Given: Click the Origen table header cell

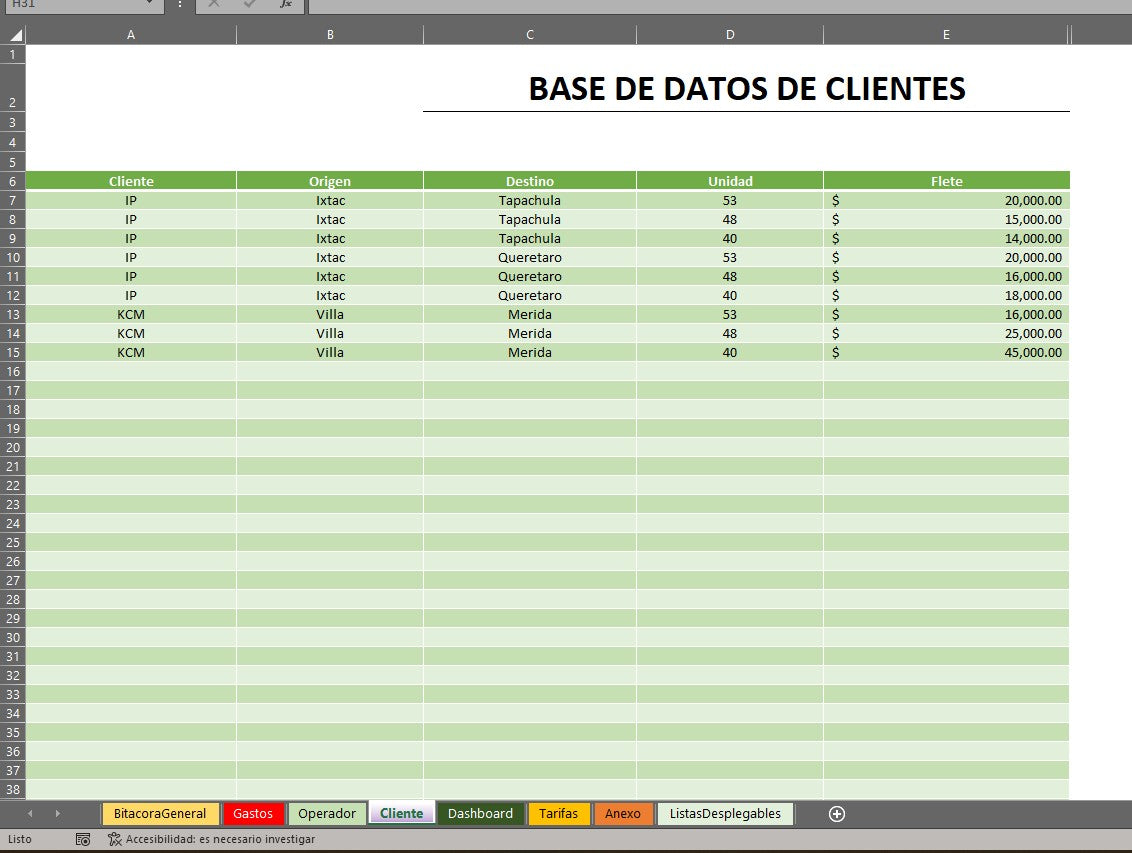Looking at the screenshot, I should click(x=330, y=181).
